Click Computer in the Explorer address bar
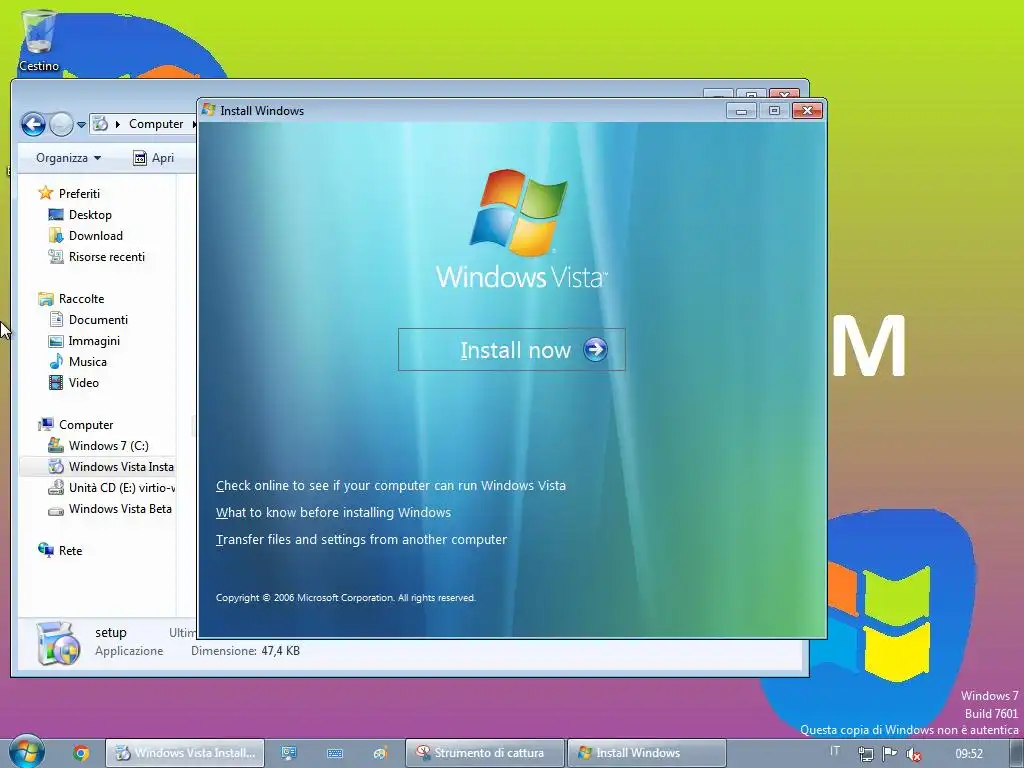The width and height of the screenshot is (1024, 768). (155, 124)
